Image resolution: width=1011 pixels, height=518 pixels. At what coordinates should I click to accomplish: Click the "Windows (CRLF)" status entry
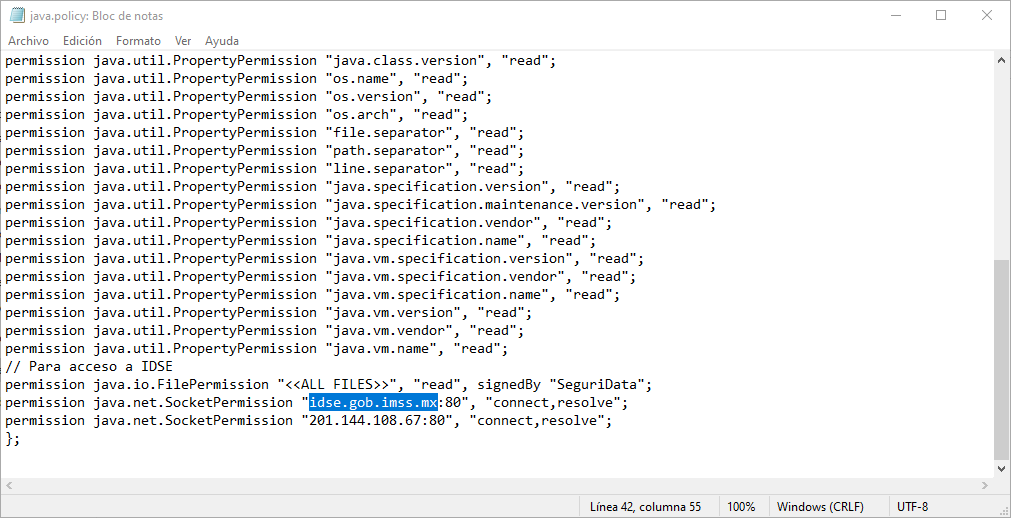coord(820,506)
